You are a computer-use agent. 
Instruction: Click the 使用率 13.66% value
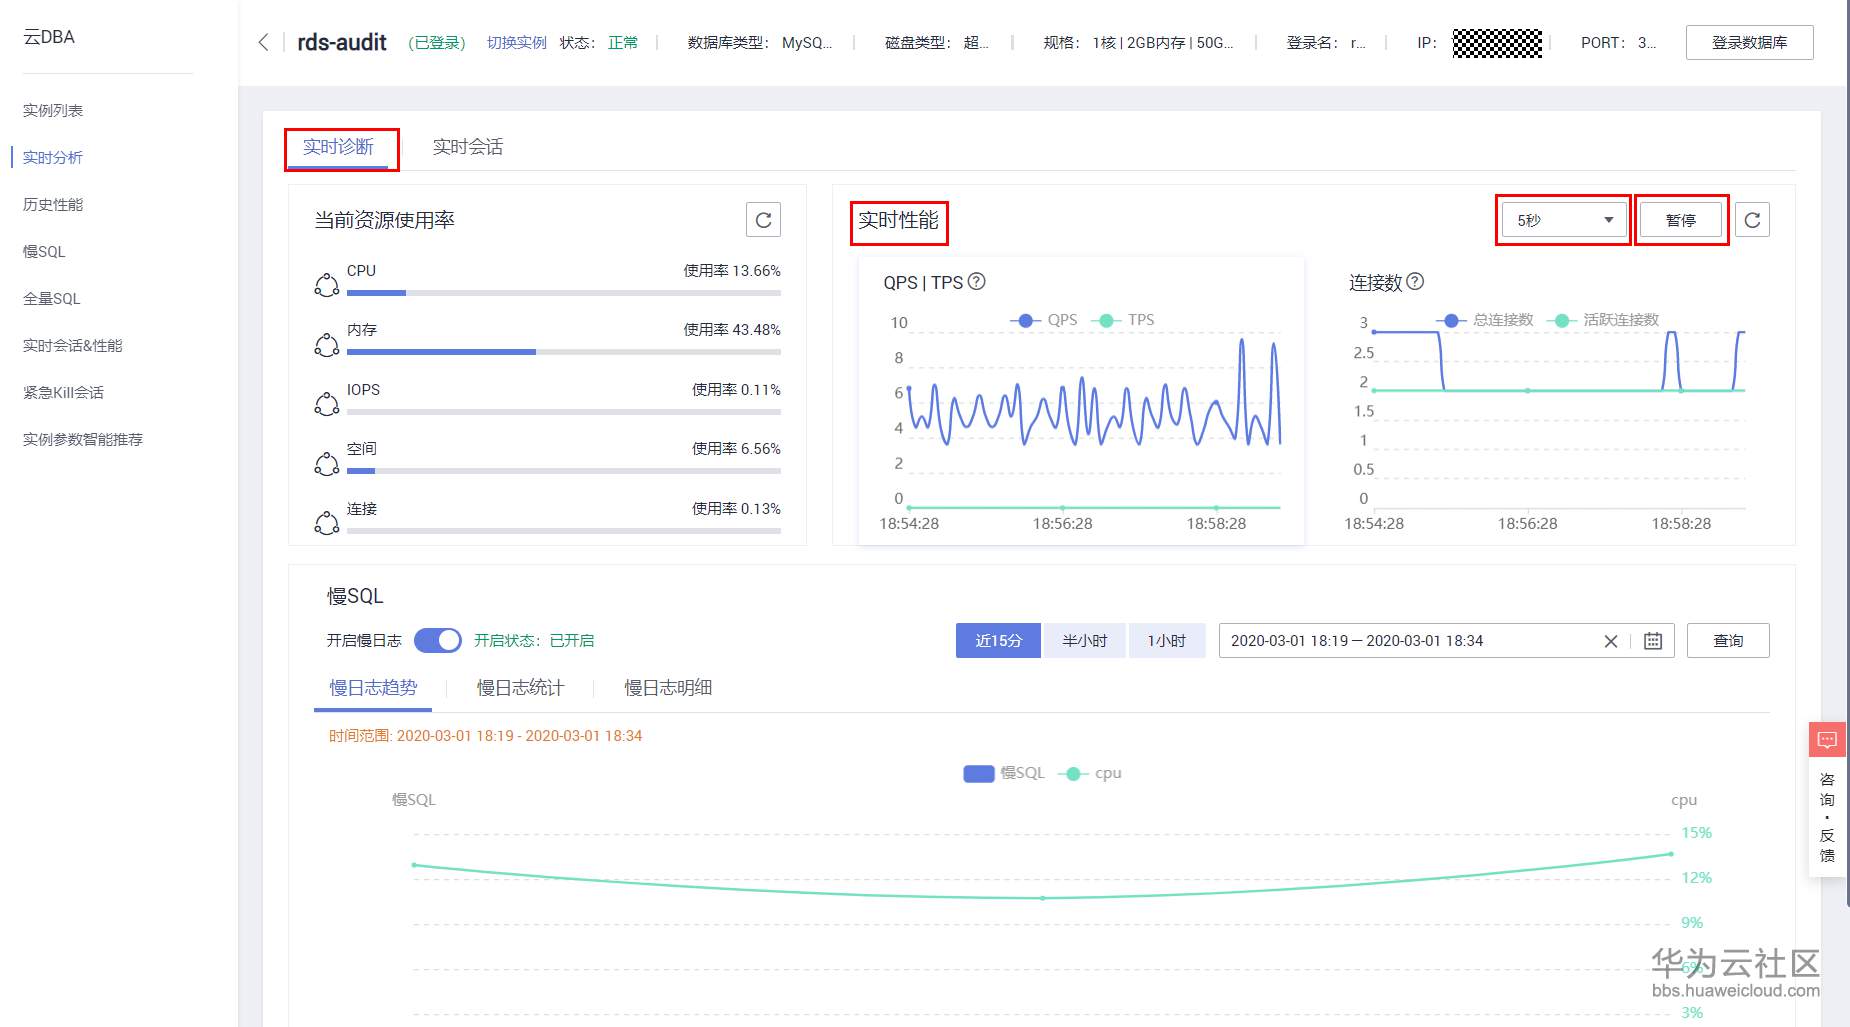732,271
